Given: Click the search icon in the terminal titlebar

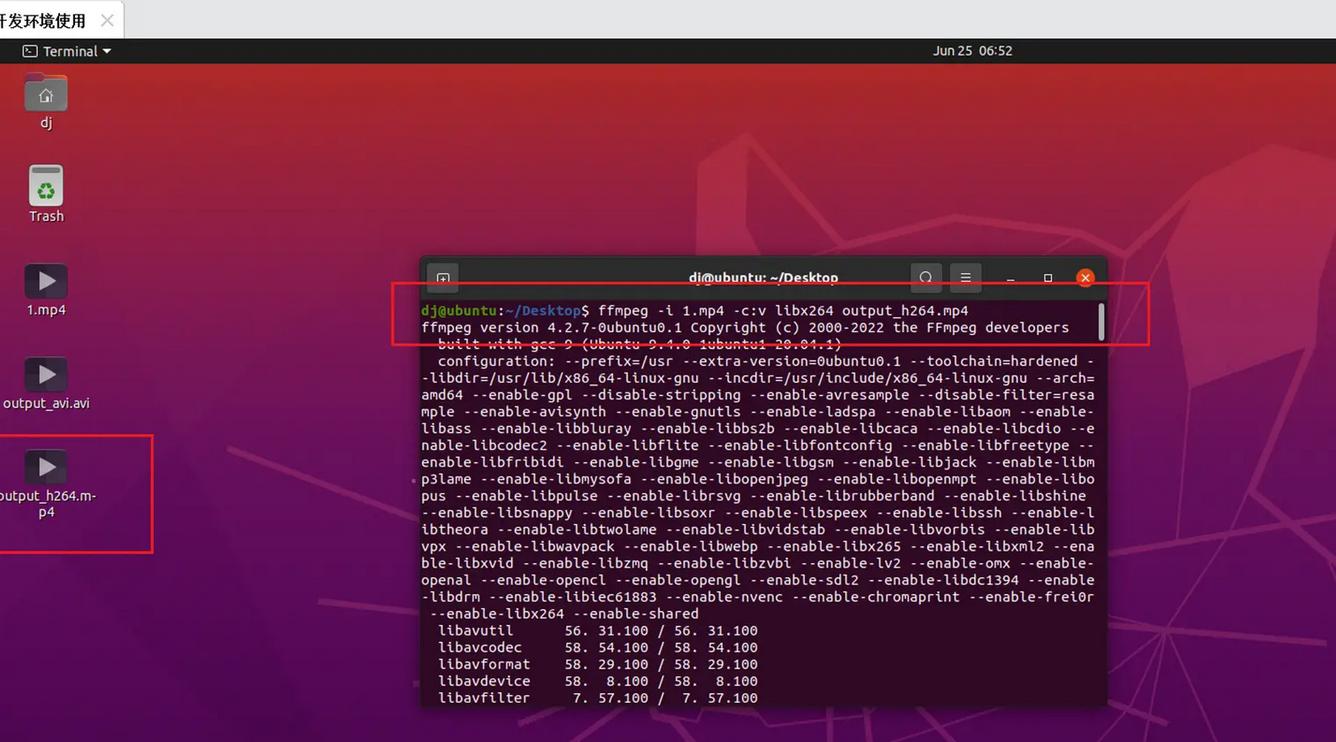Looking at the screenshot, I should pyautogui.click(x=925, y=278).
